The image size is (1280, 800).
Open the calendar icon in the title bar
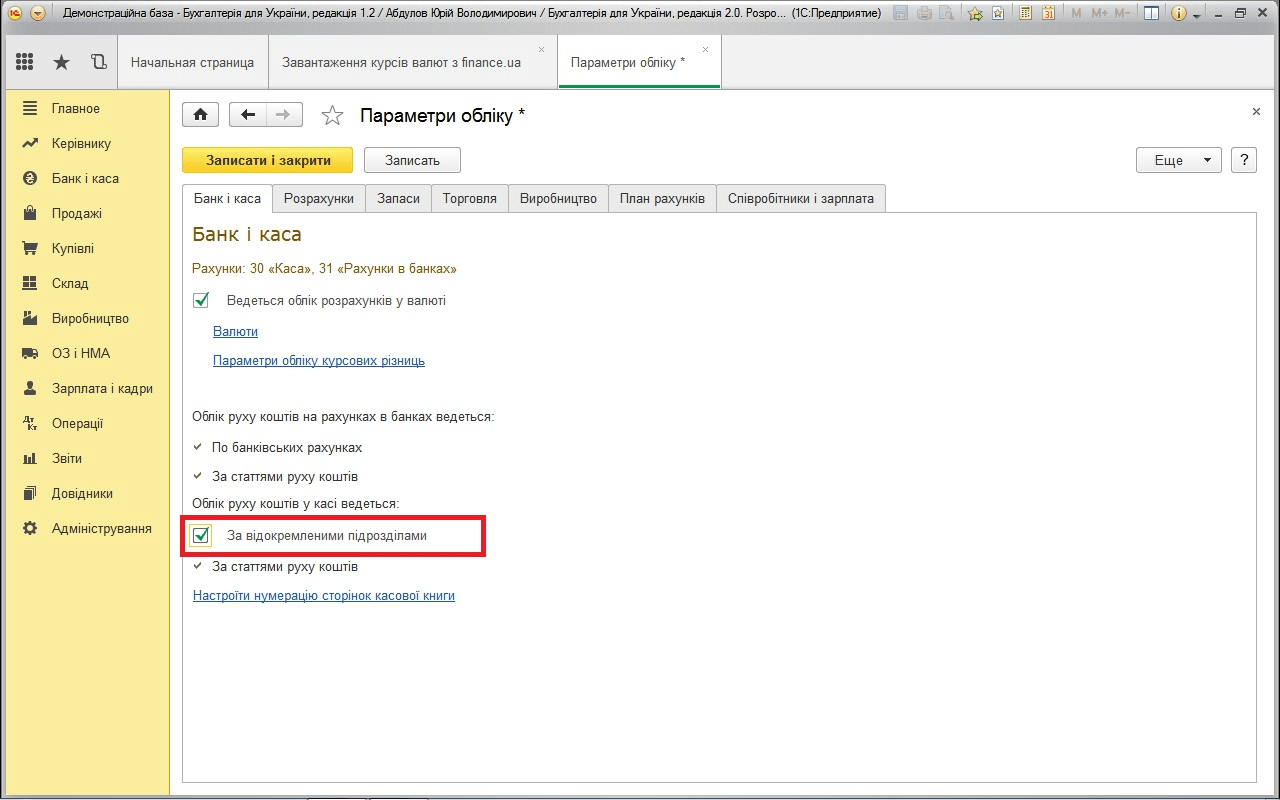point(1048,14)
